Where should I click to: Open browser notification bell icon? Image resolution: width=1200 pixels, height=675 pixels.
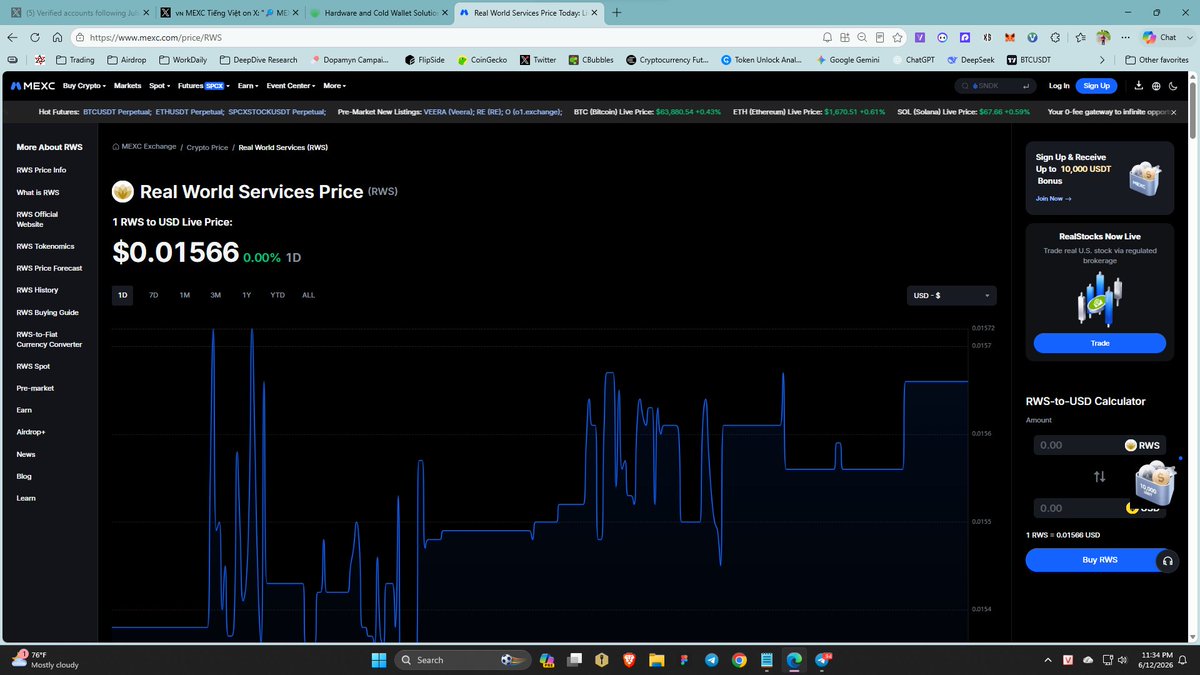point(827,37)
